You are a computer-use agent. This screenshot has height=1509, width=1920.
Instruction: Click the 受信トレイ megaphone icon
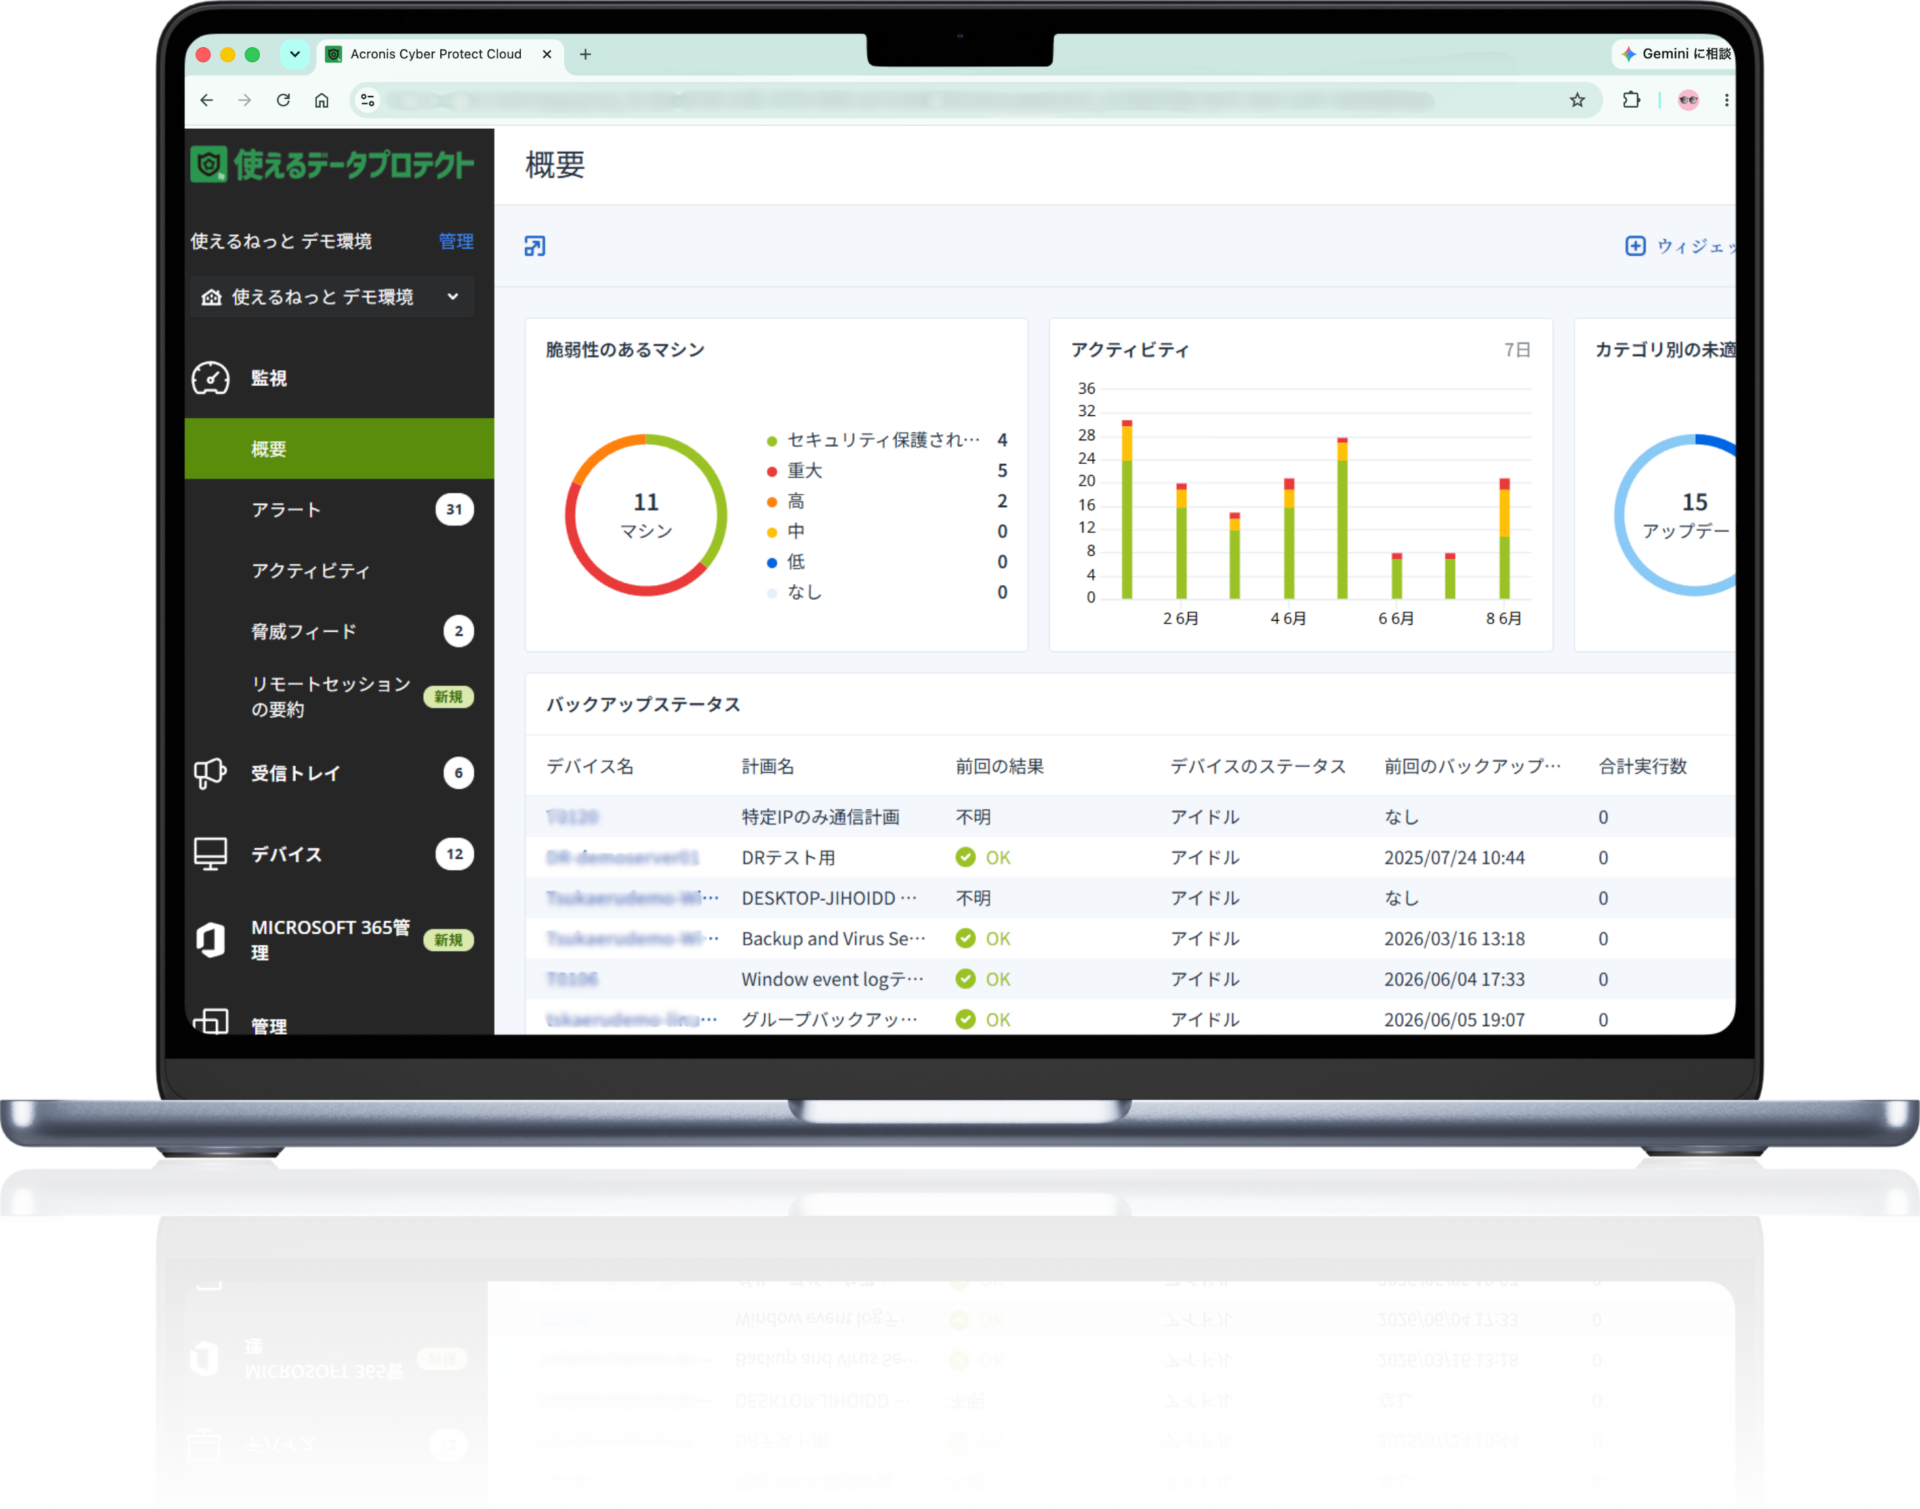(x=210, y=773)
